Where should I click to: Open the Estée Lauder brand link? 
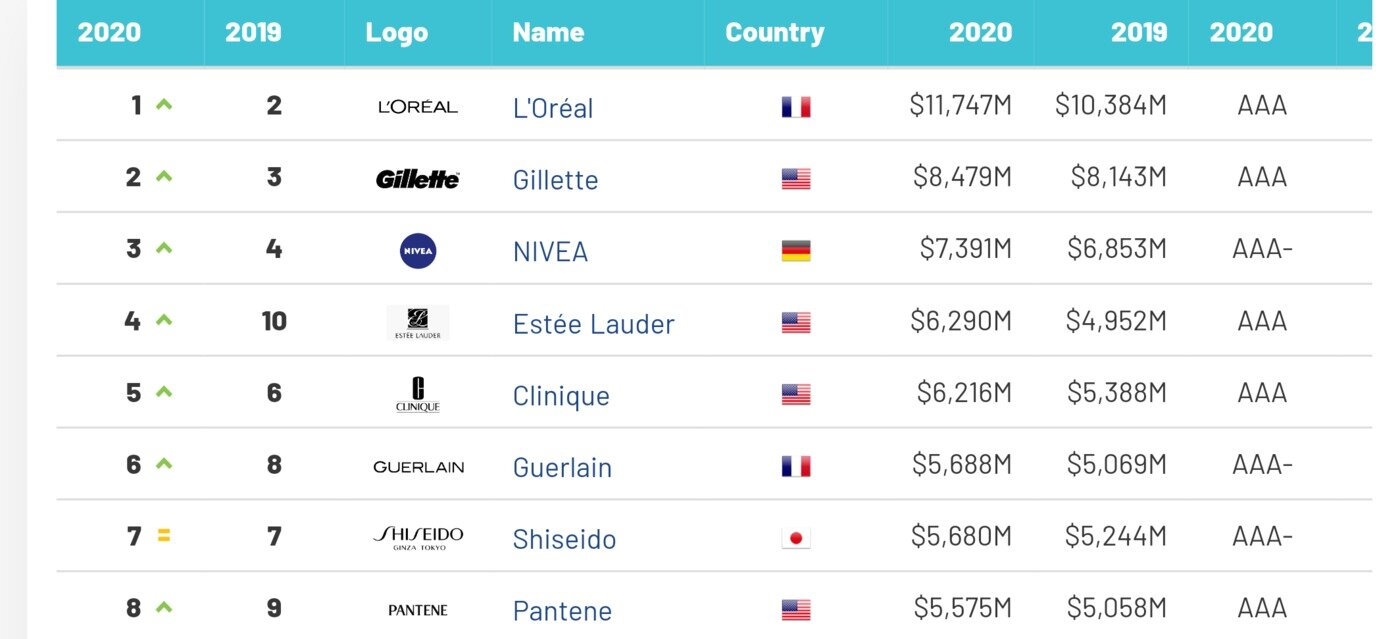593,324
